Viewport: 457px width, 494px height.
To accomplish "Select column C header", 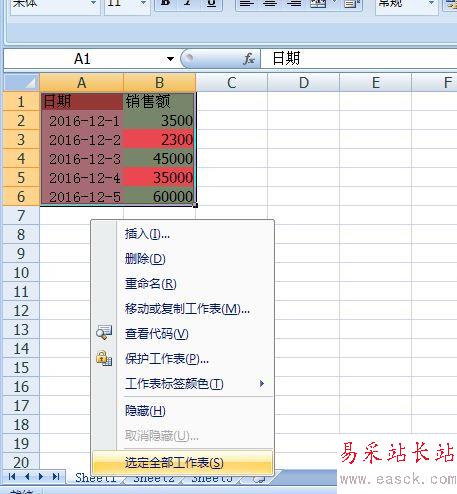I will pos(232,83).
